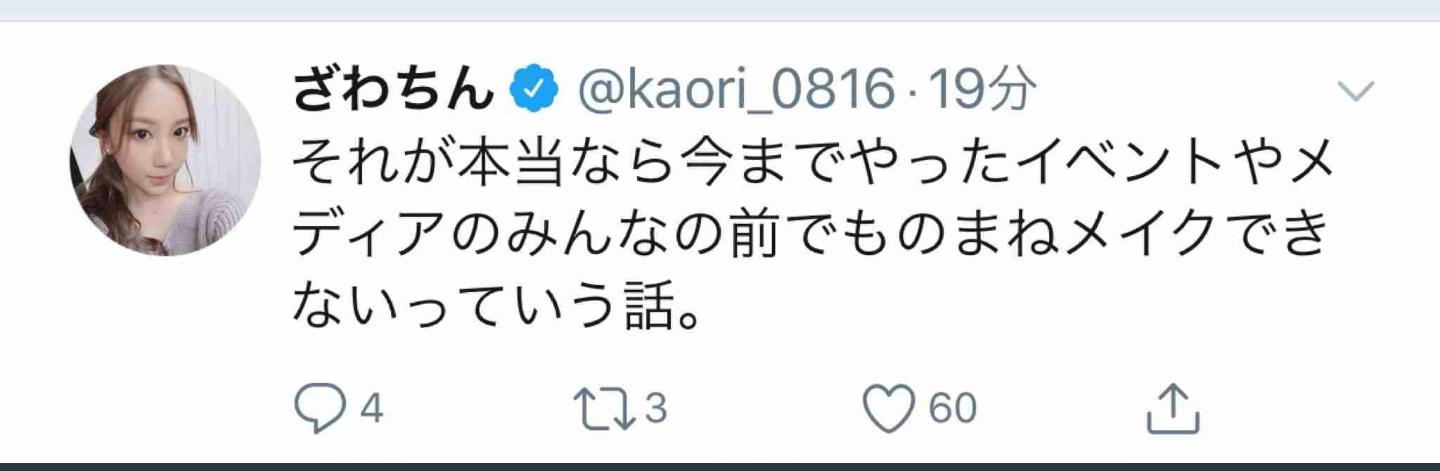
Task: Open the reply speech bubble icon
Action: click(318, 410)
